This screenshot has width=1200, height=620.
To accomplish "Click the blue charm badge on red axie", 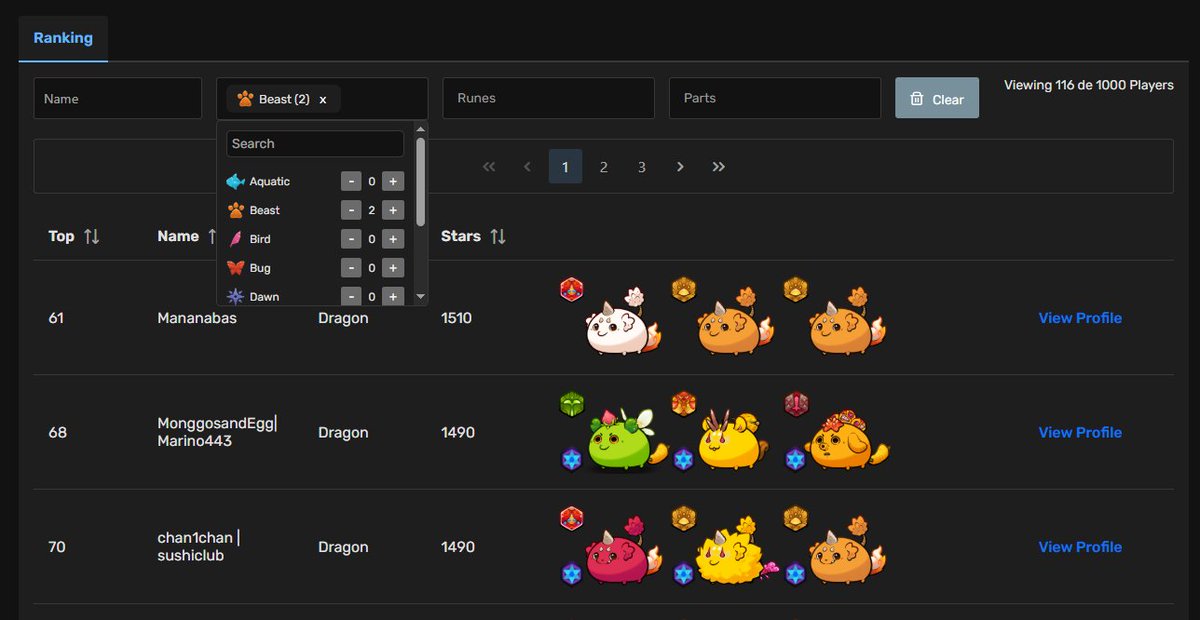I will coord(571,574).
